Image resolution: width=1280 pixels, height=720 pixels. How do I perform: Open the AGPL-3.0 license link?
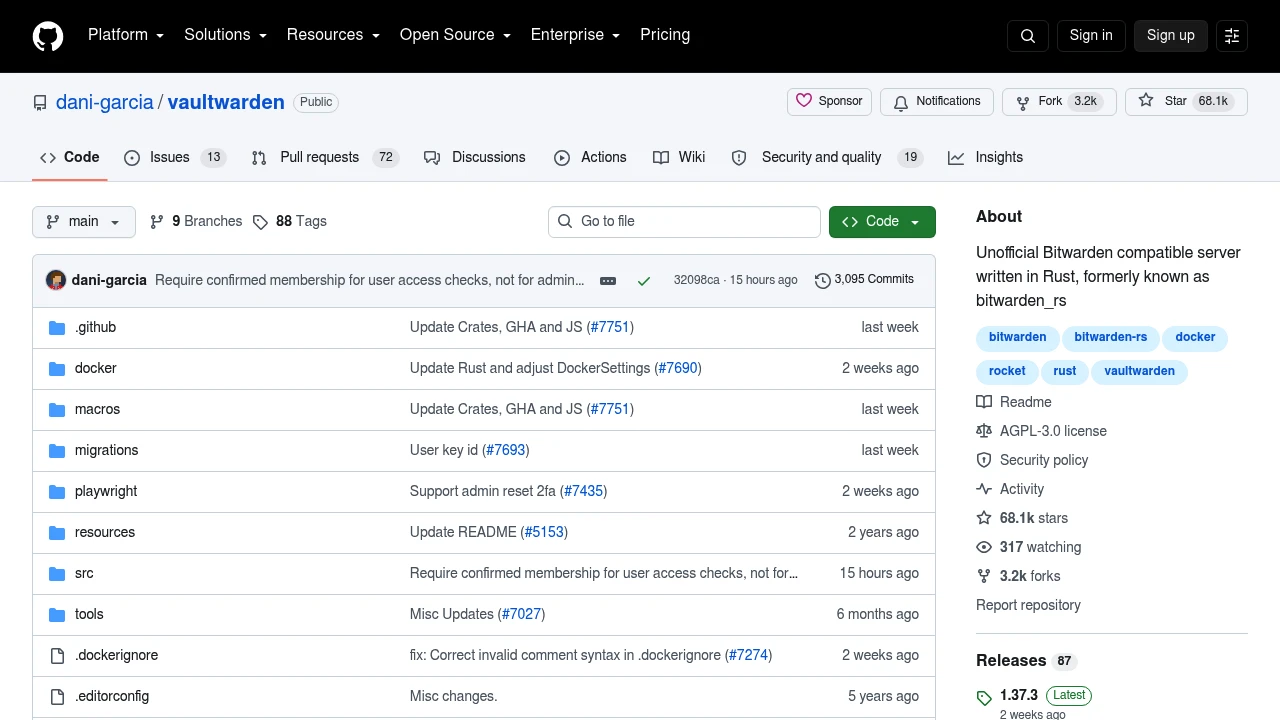tap(1053, 431)
